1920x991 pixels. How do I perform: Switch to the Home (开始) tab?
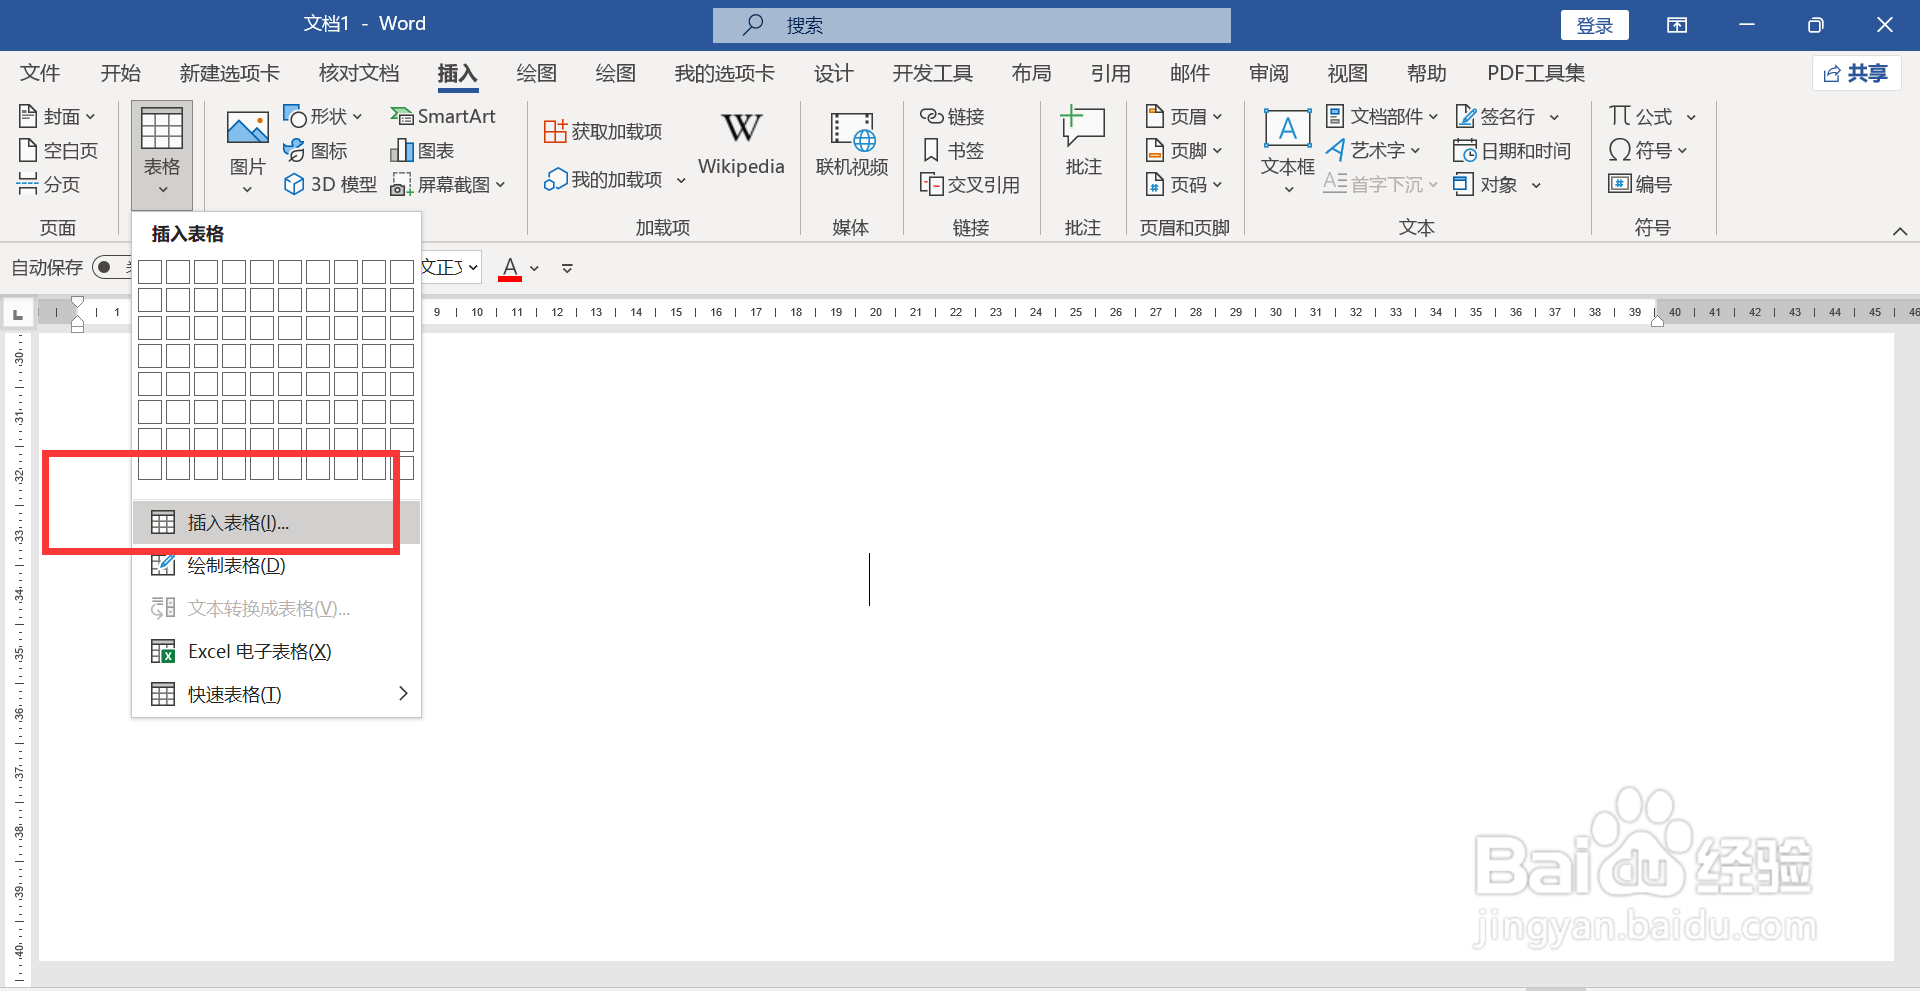click(121, 73)
